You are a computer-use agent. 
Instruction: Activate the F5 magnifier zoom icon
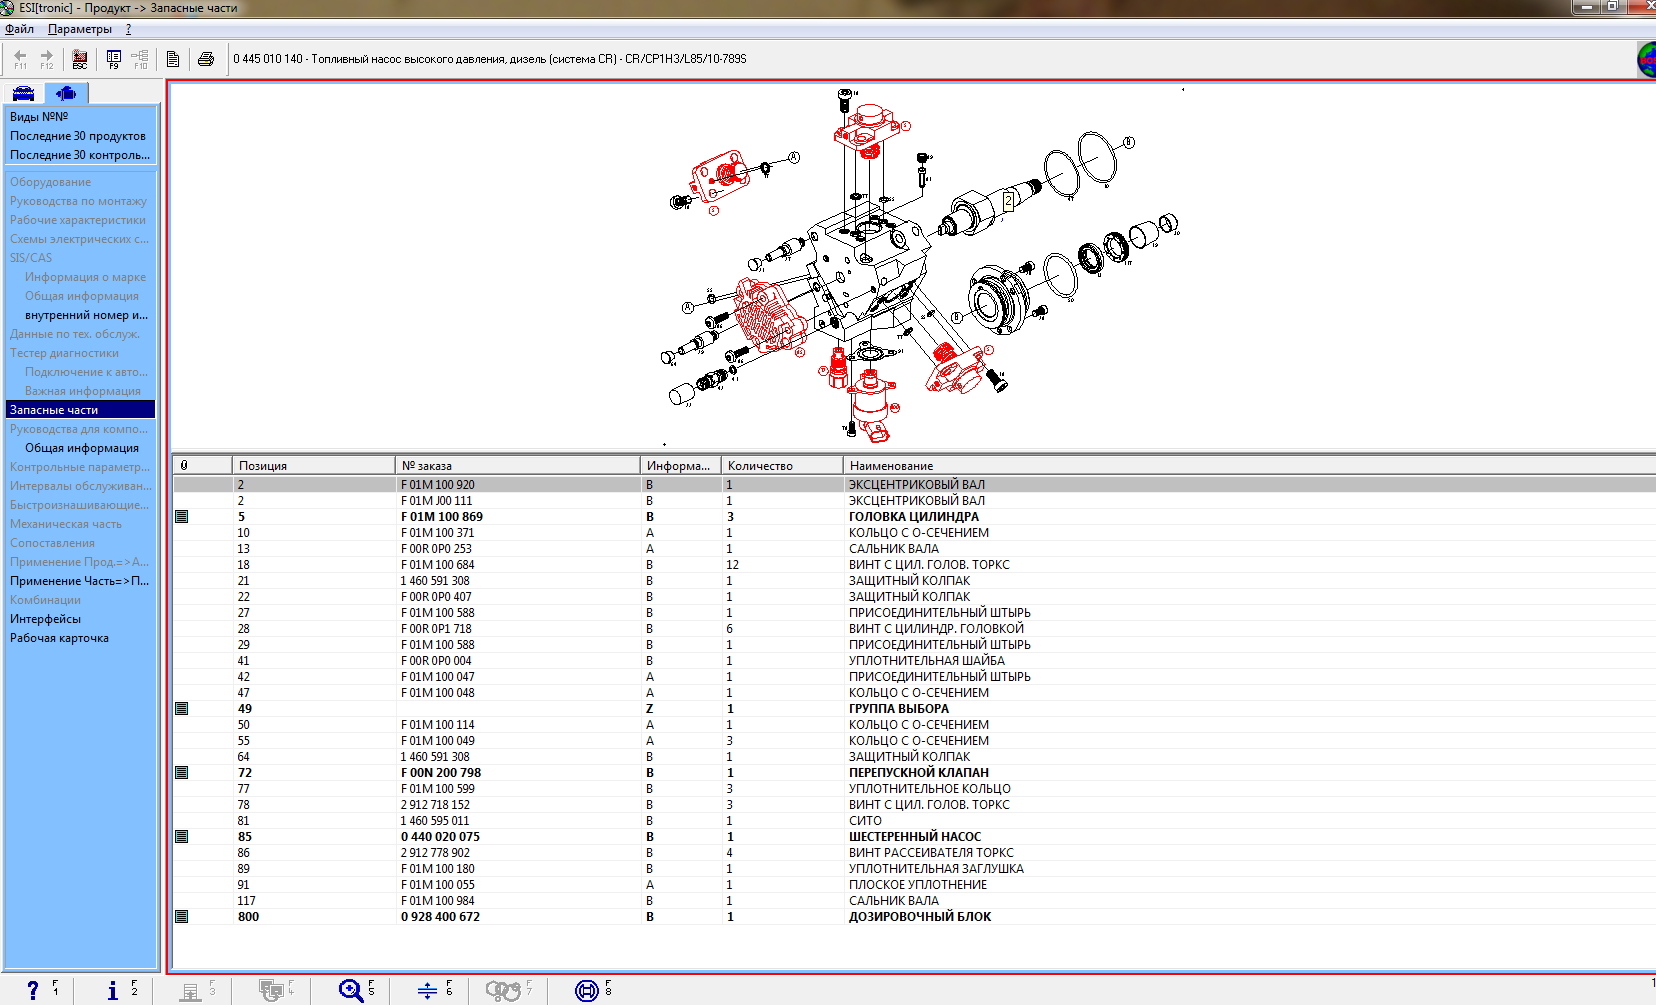tap(351, 990)
